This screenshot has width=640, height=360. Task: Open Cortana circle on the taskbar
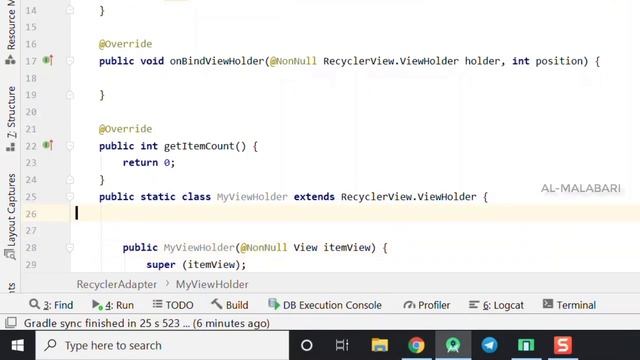point(307,345)
